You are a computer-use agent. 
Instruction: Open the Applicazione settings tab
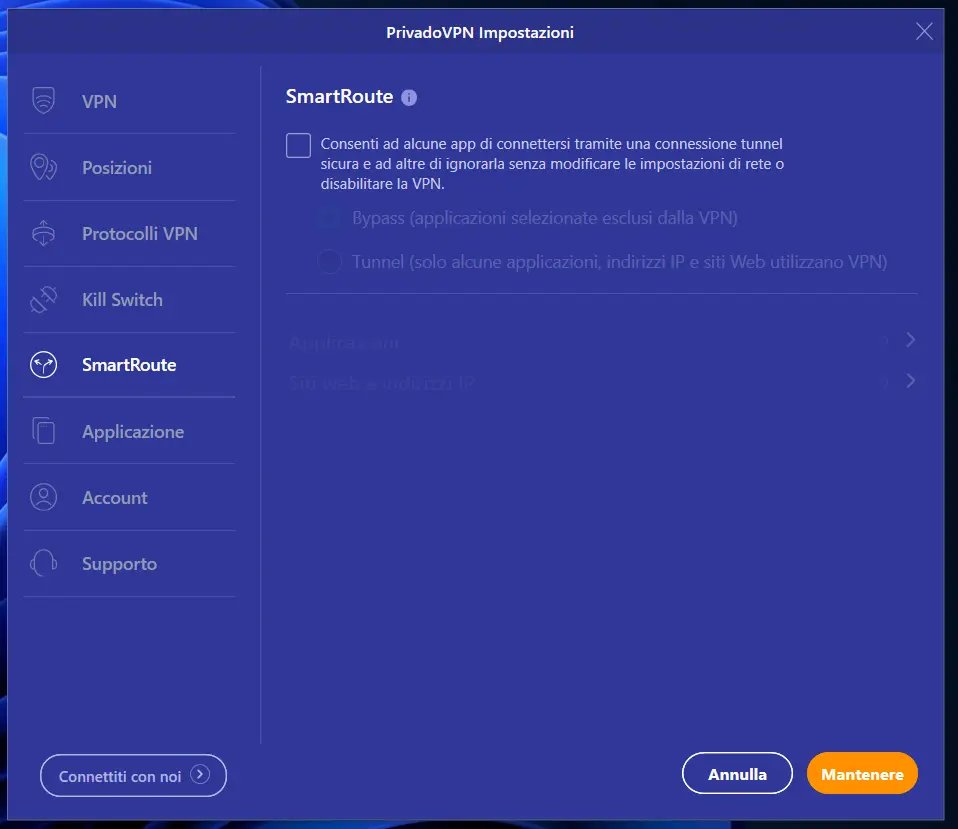tap(129, 431)
